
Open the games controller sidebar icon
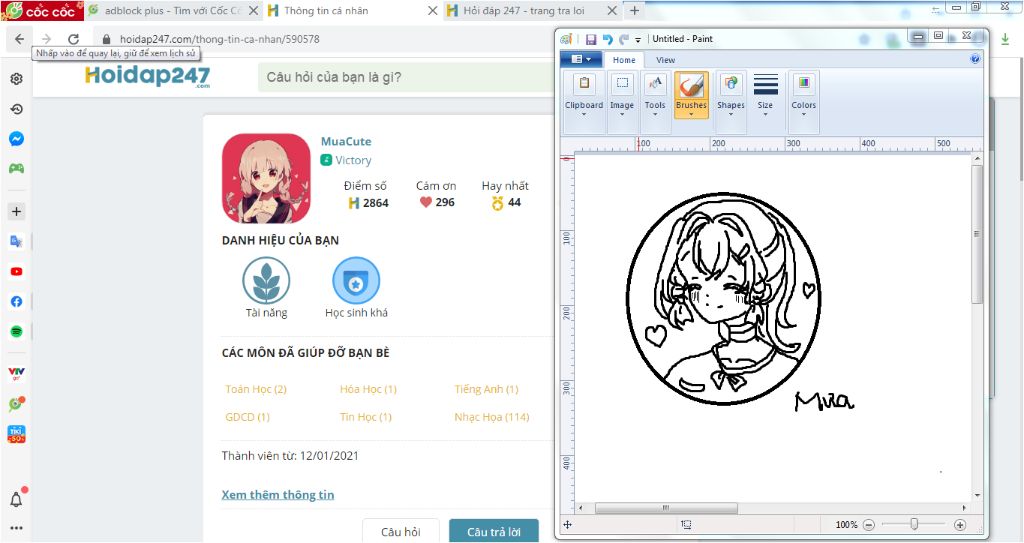pos(16,169)
